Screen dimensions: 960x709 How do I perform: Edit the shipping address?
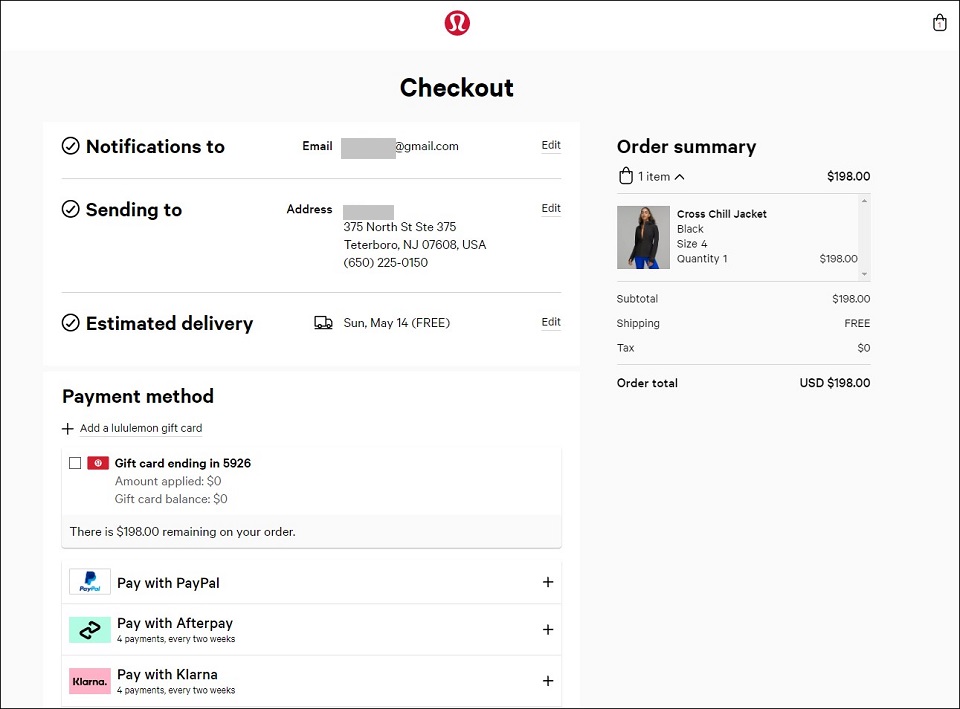pos(551,208)
